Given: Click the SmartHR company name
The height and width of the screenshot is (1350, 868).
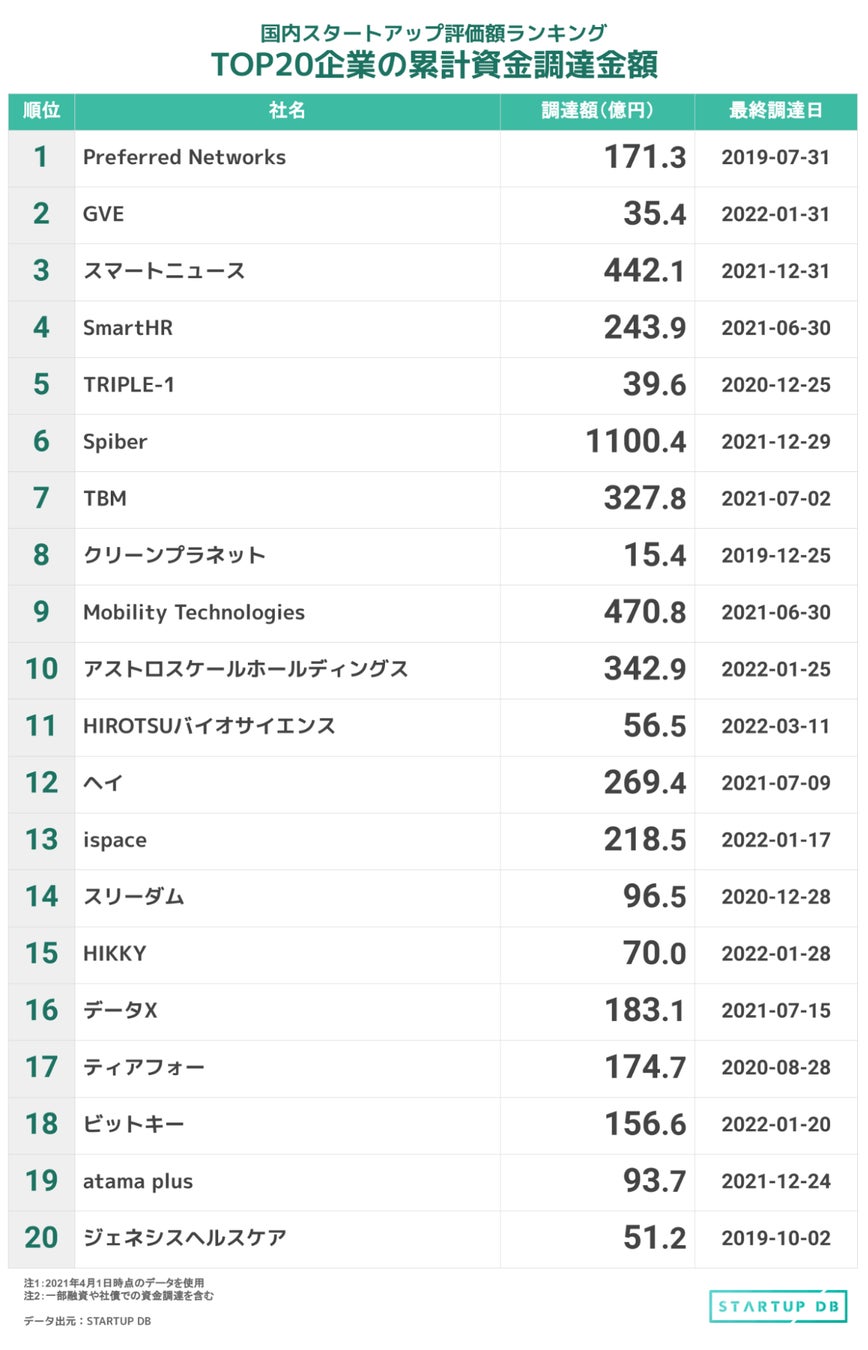Looking at the screenshot, I should coord(128,328).
